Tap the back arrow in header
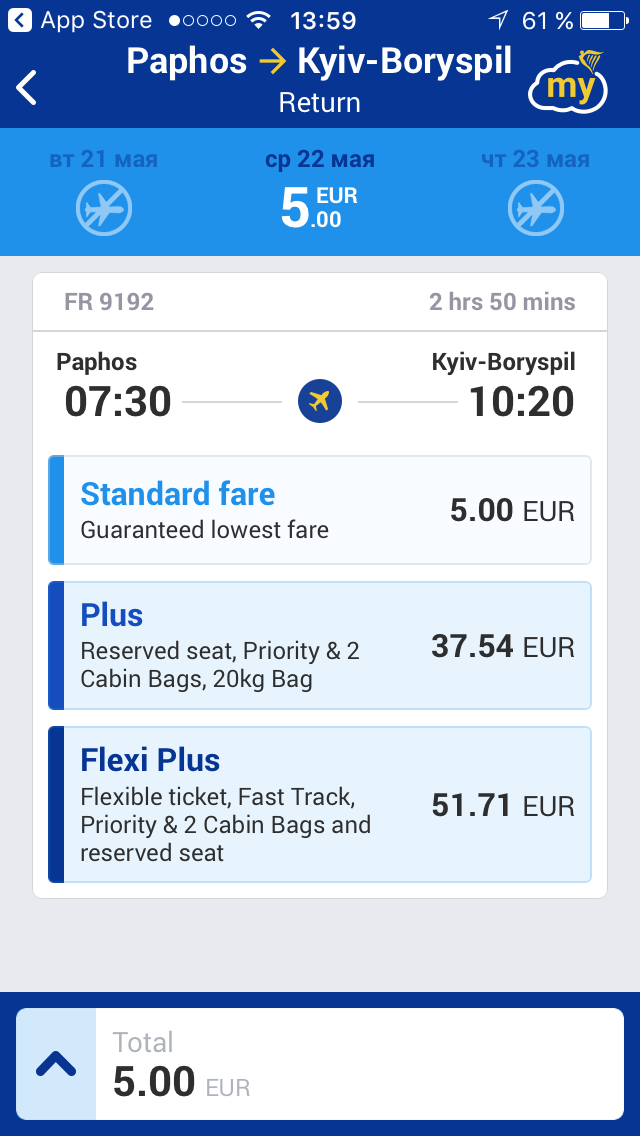This screenshot has height=1136, width=640. pyautogui.click(x=27, y=87)
